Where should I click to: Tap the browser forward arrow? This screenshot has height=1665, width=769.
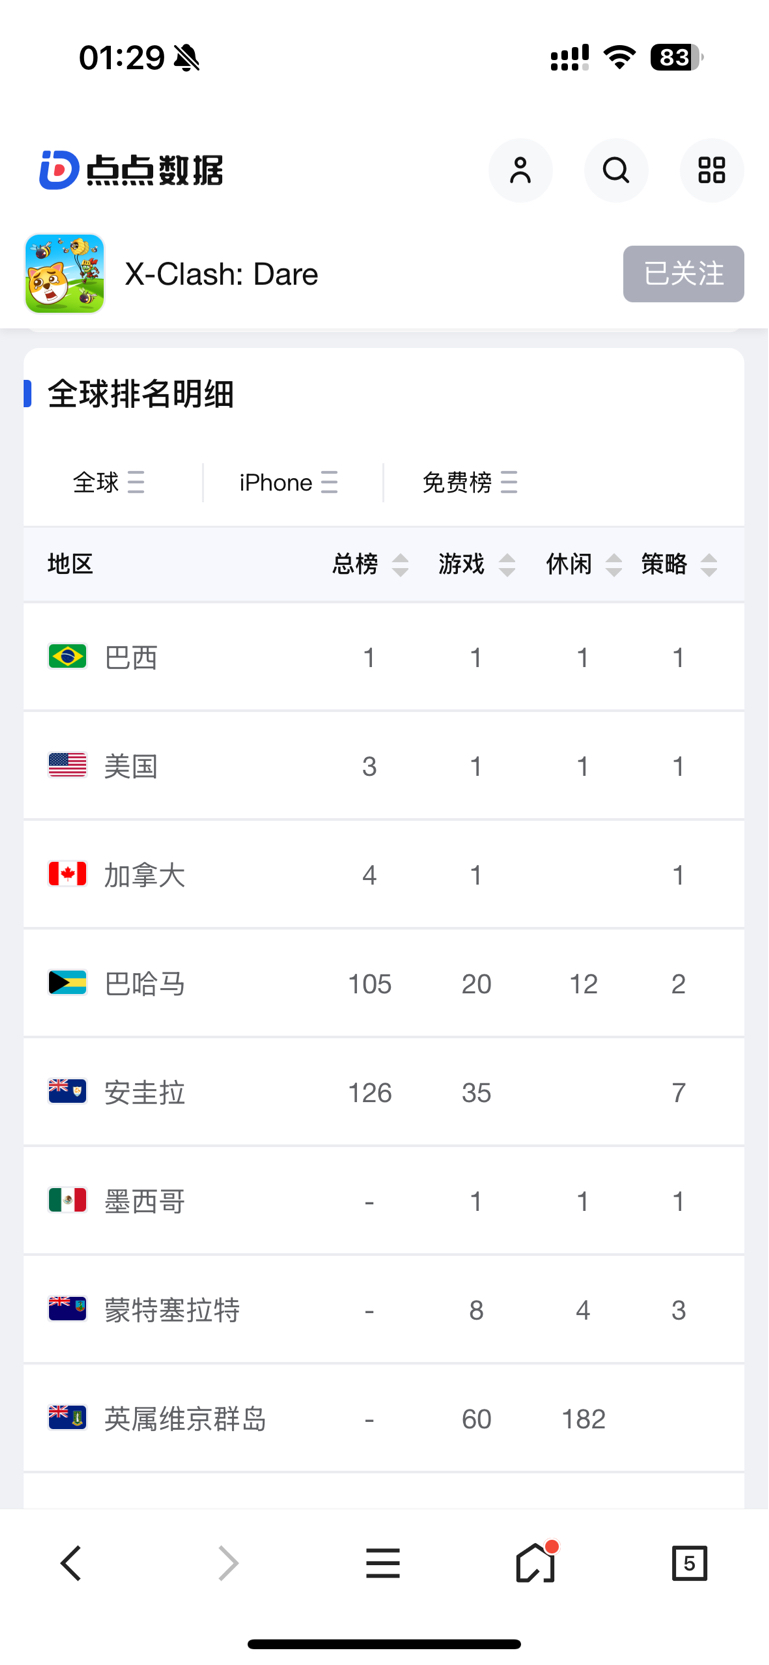(228, 1563)
